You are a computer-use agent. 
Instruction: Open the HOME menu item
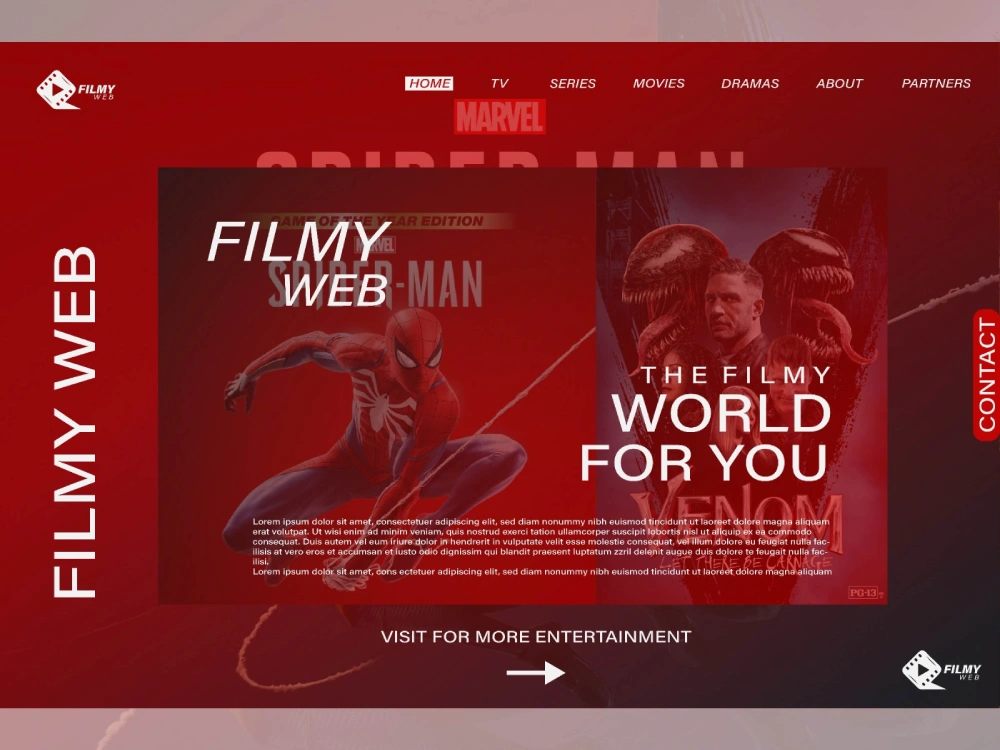pyautogui.click(x=429, y=84)
